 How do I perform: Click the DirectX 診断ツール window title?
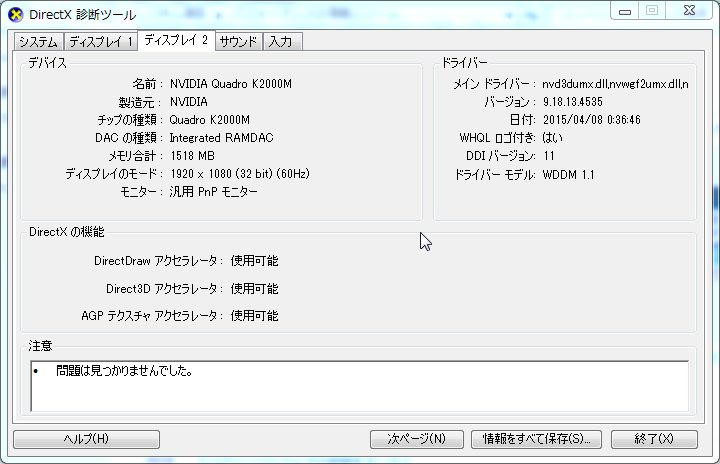pos(83,15)
